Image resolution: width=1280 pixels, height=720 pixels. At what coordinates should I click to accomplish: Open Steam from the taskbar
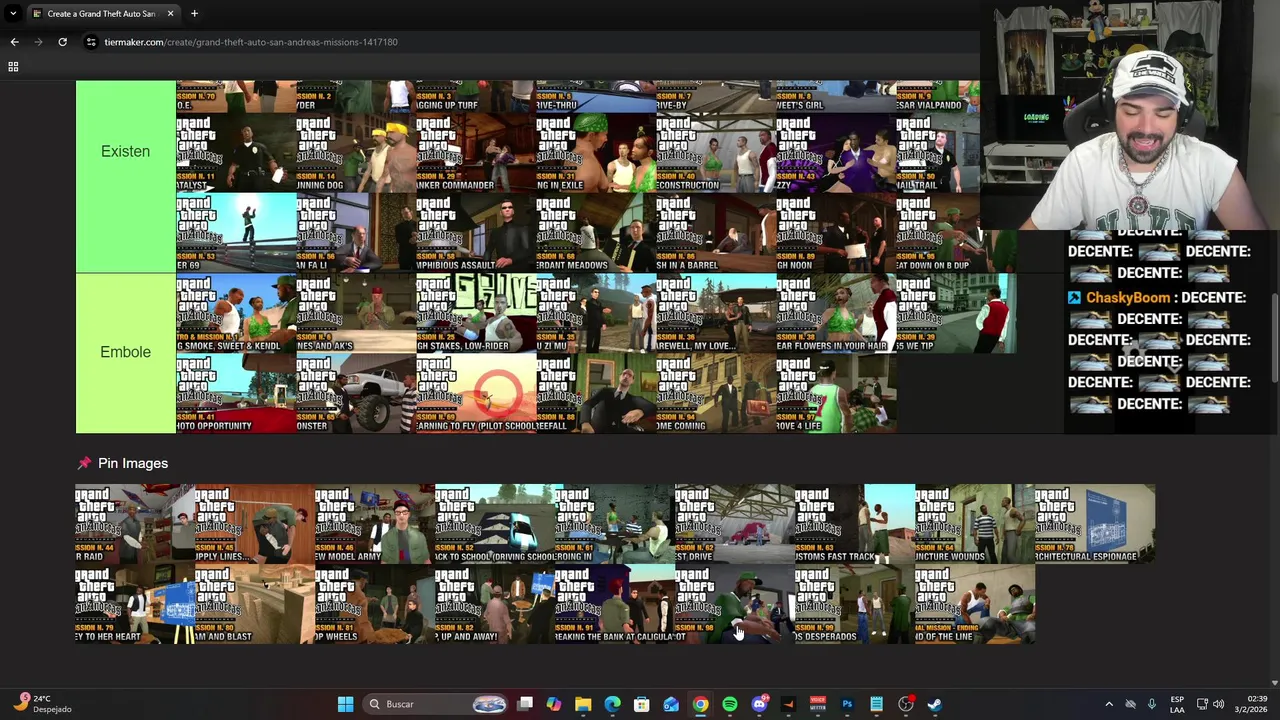[934, 704]
